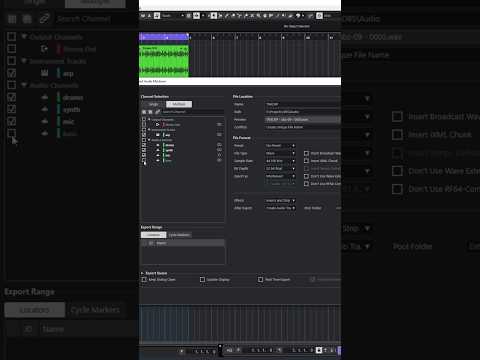Enable Don't Use Wave Extensible Format in center dialog

[x=306, y=176]
